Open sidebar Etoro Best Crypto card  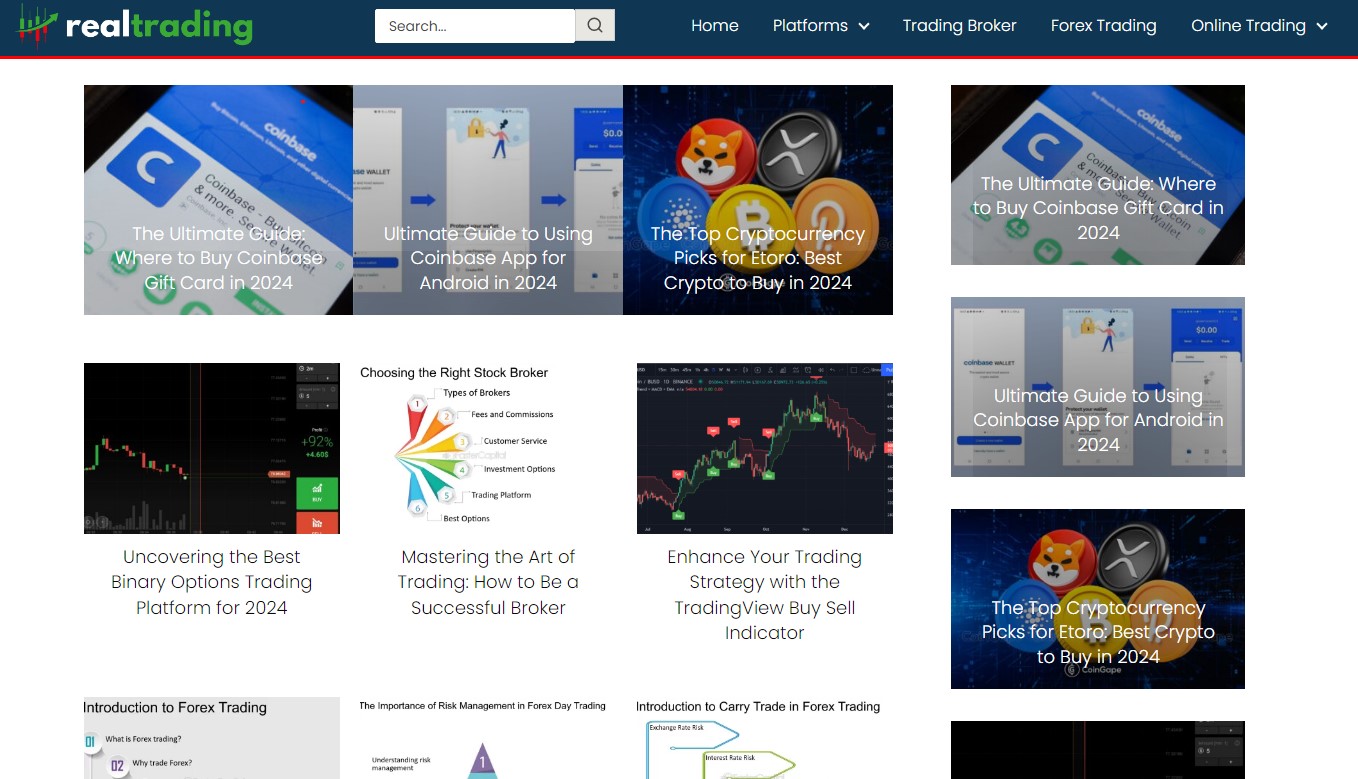click(x=1098, y=599)
